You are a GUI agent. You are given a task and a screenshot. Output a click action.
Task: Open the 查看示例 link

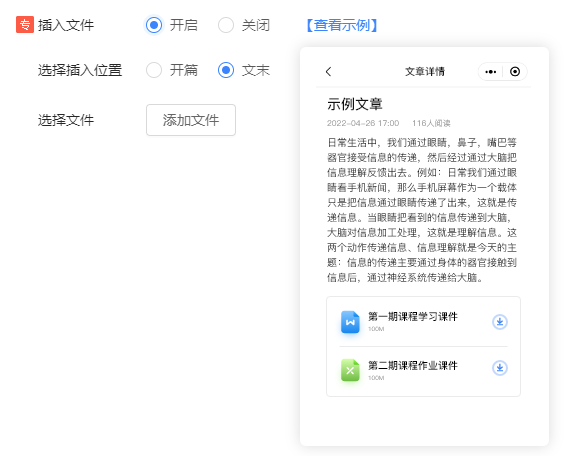pyautogui.click(x=342, y=25)
